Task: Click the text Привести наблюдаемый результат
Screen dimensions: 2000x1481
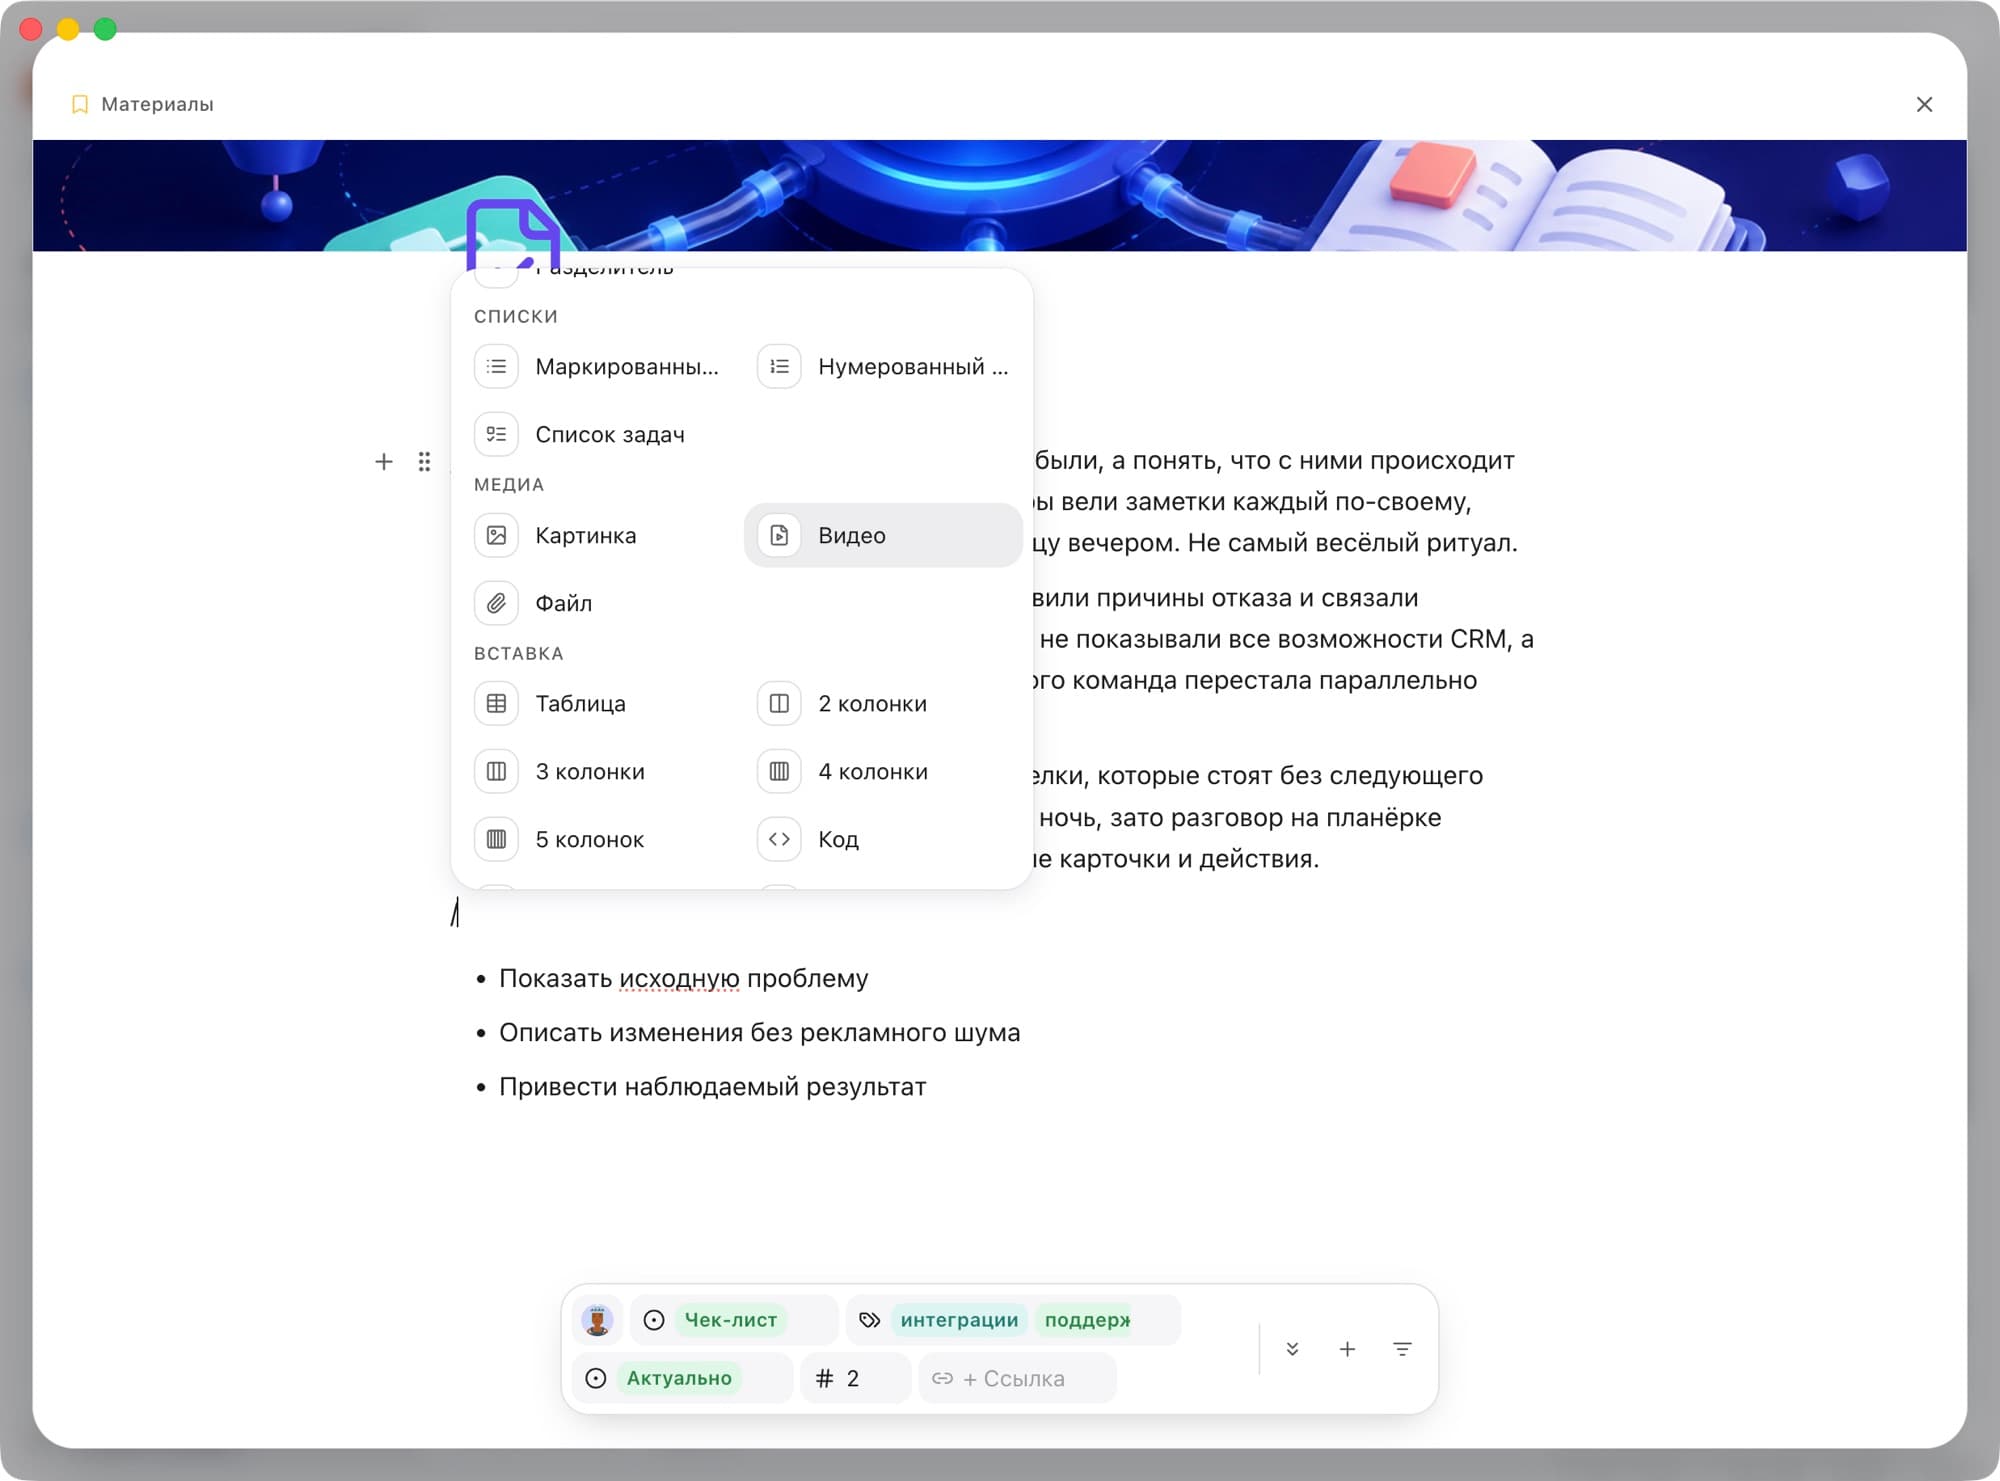Action: coord(712,1086)
